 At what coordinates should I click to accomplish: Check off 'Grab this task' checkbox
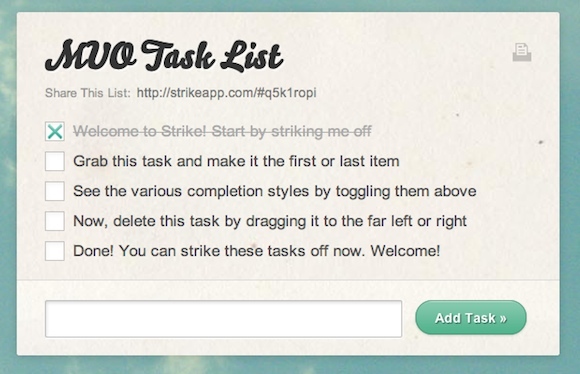click(55, 161)
